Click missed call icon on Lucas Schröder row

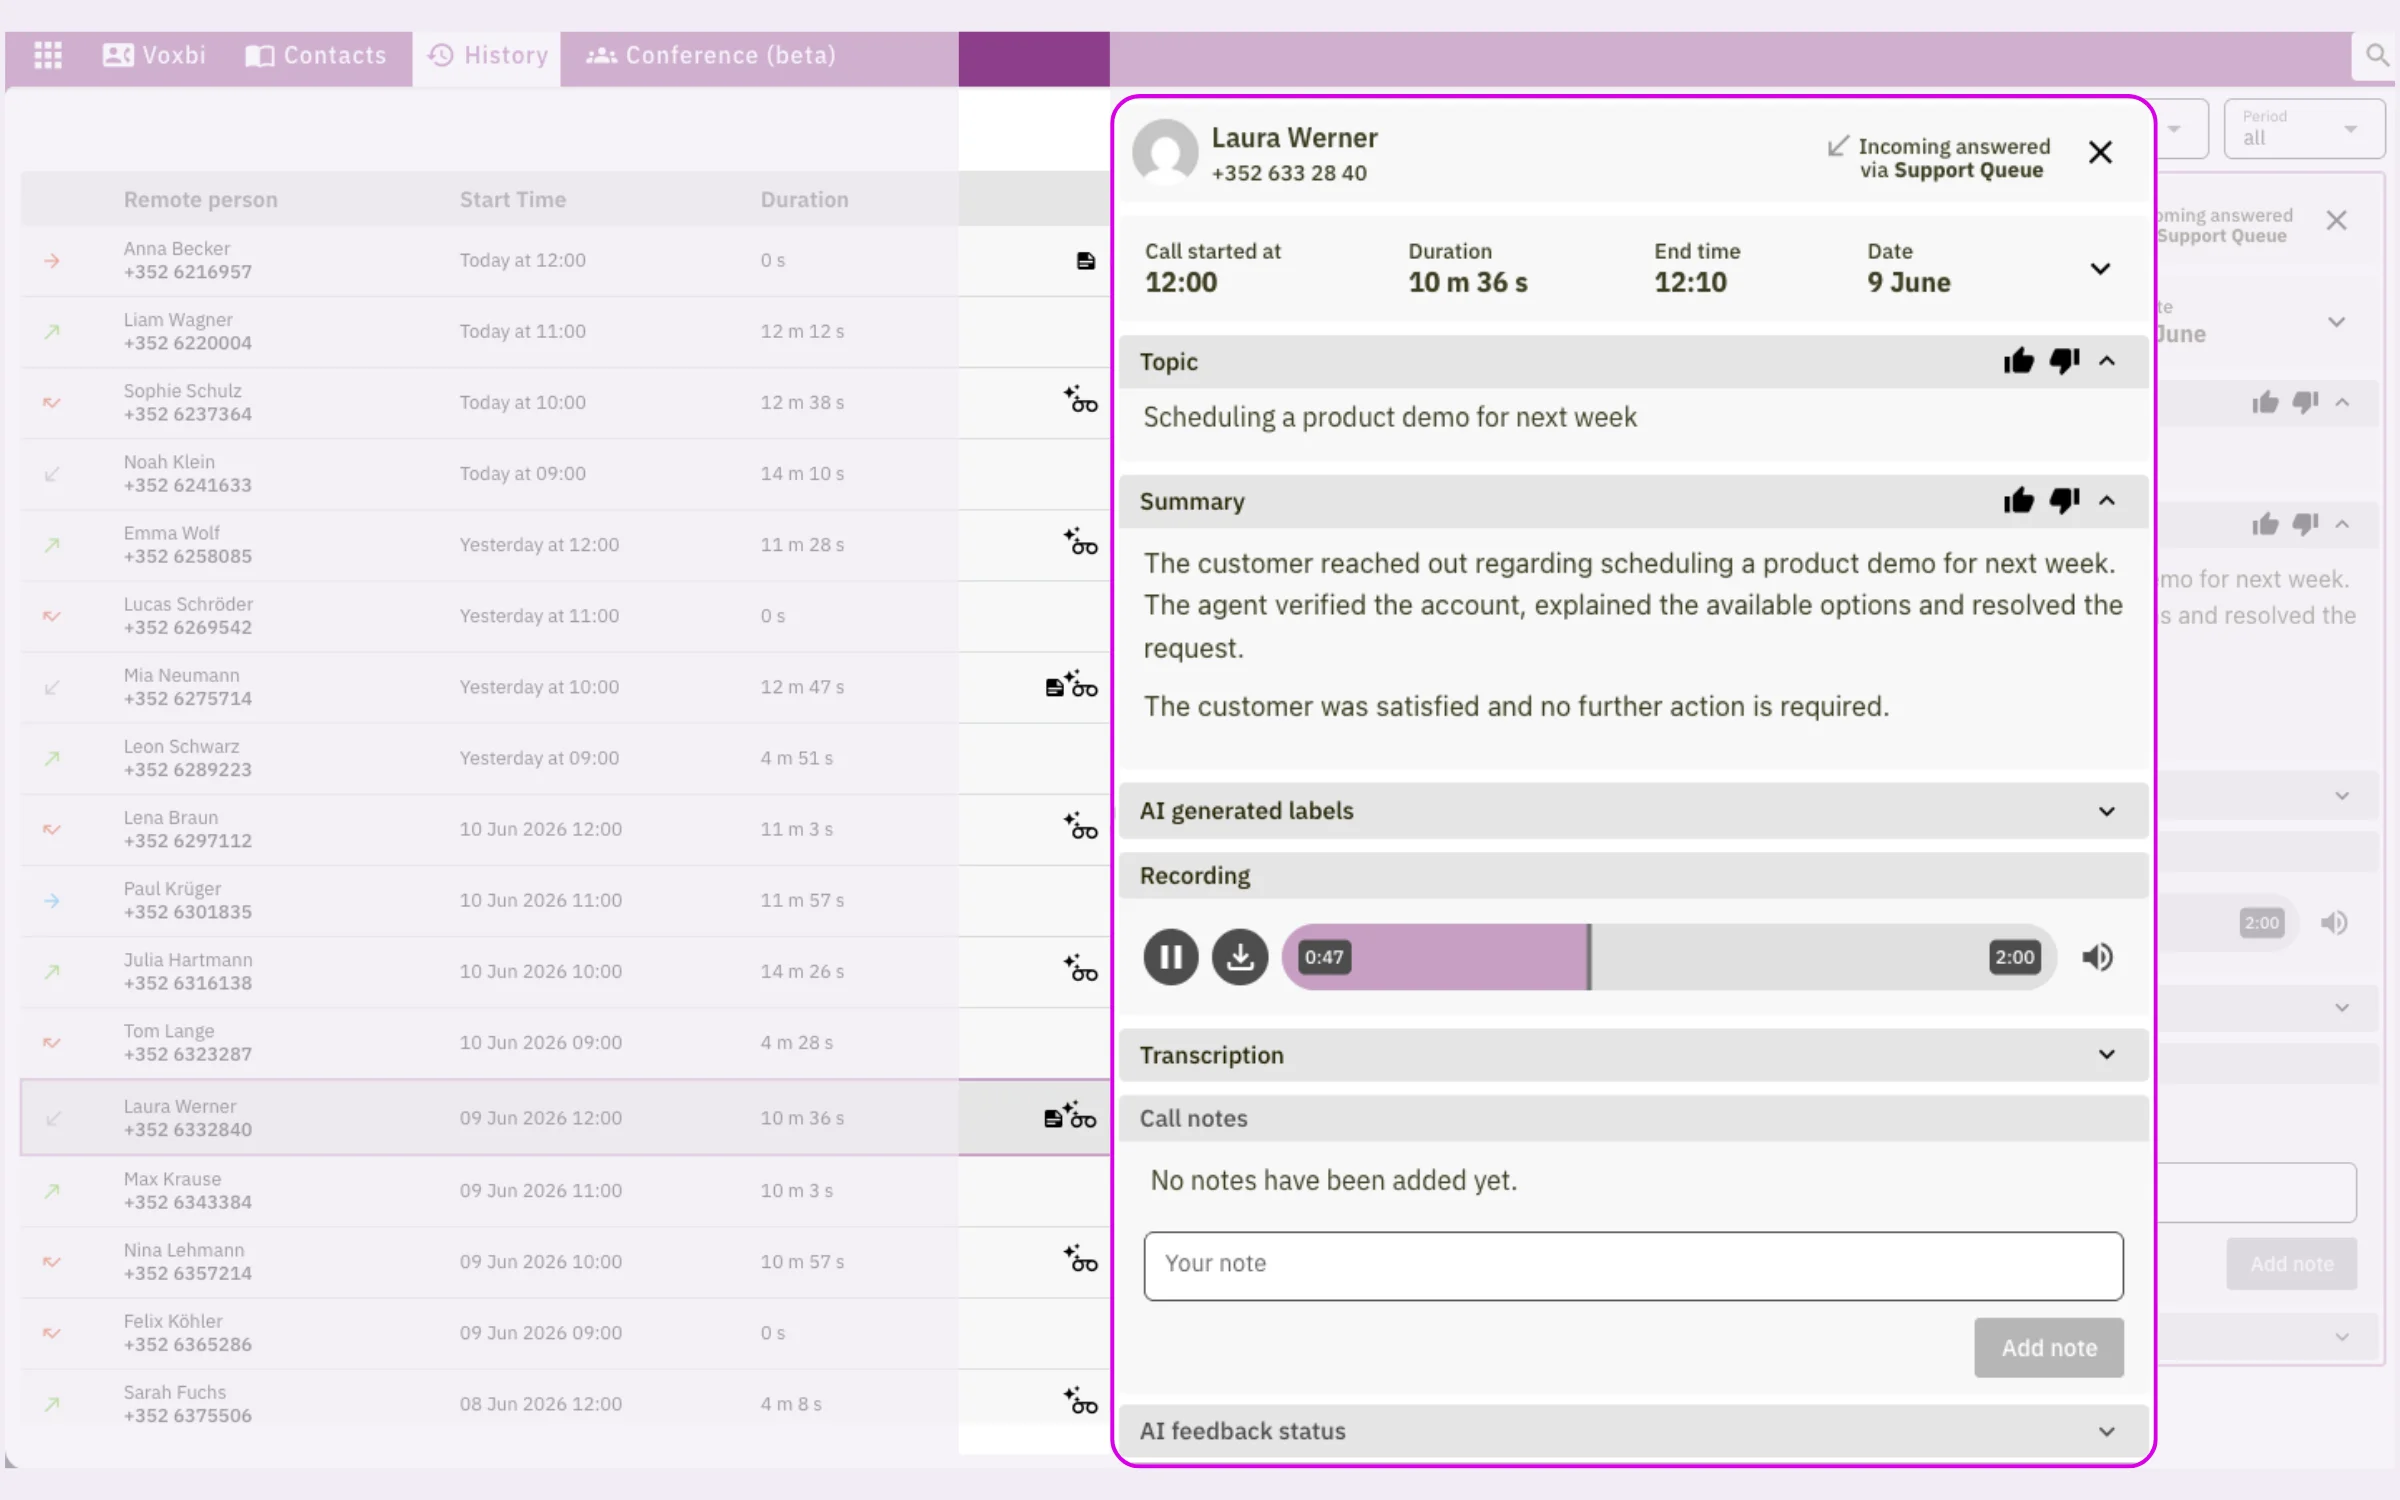(52, 616)
